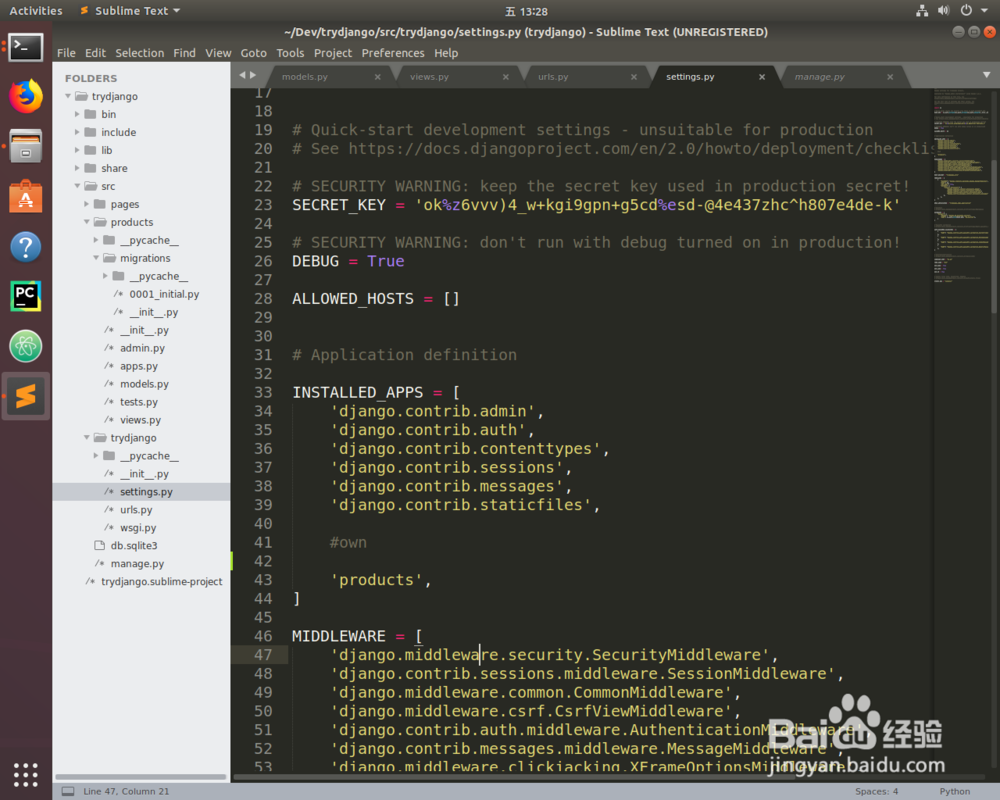Collapse the src folder
Image resolution: width=1000 pixels, height=800 pixels.
pos(77,186)
